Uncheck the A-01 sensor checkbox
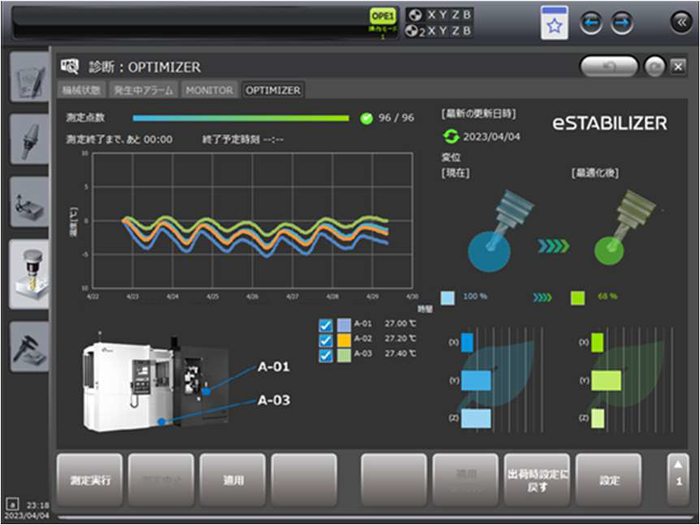Screen dimensions: 700x525 click(x=324, y=325)
